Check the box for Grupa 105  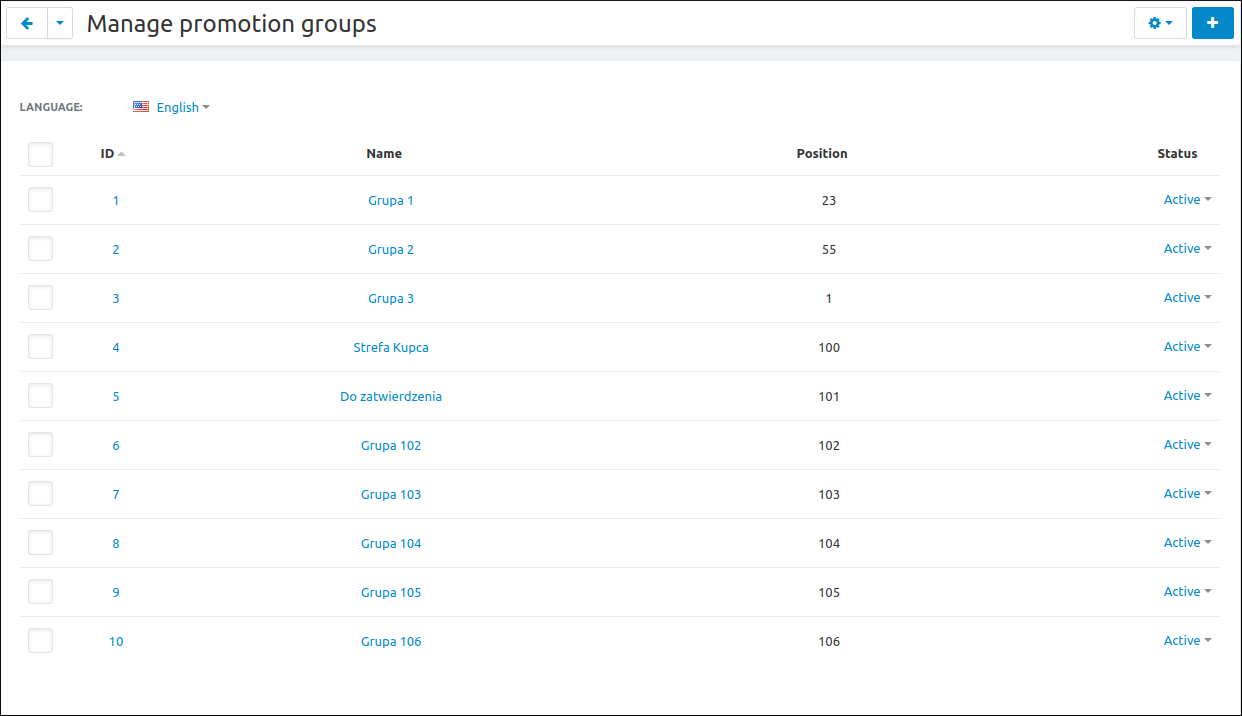pos(40,591)
